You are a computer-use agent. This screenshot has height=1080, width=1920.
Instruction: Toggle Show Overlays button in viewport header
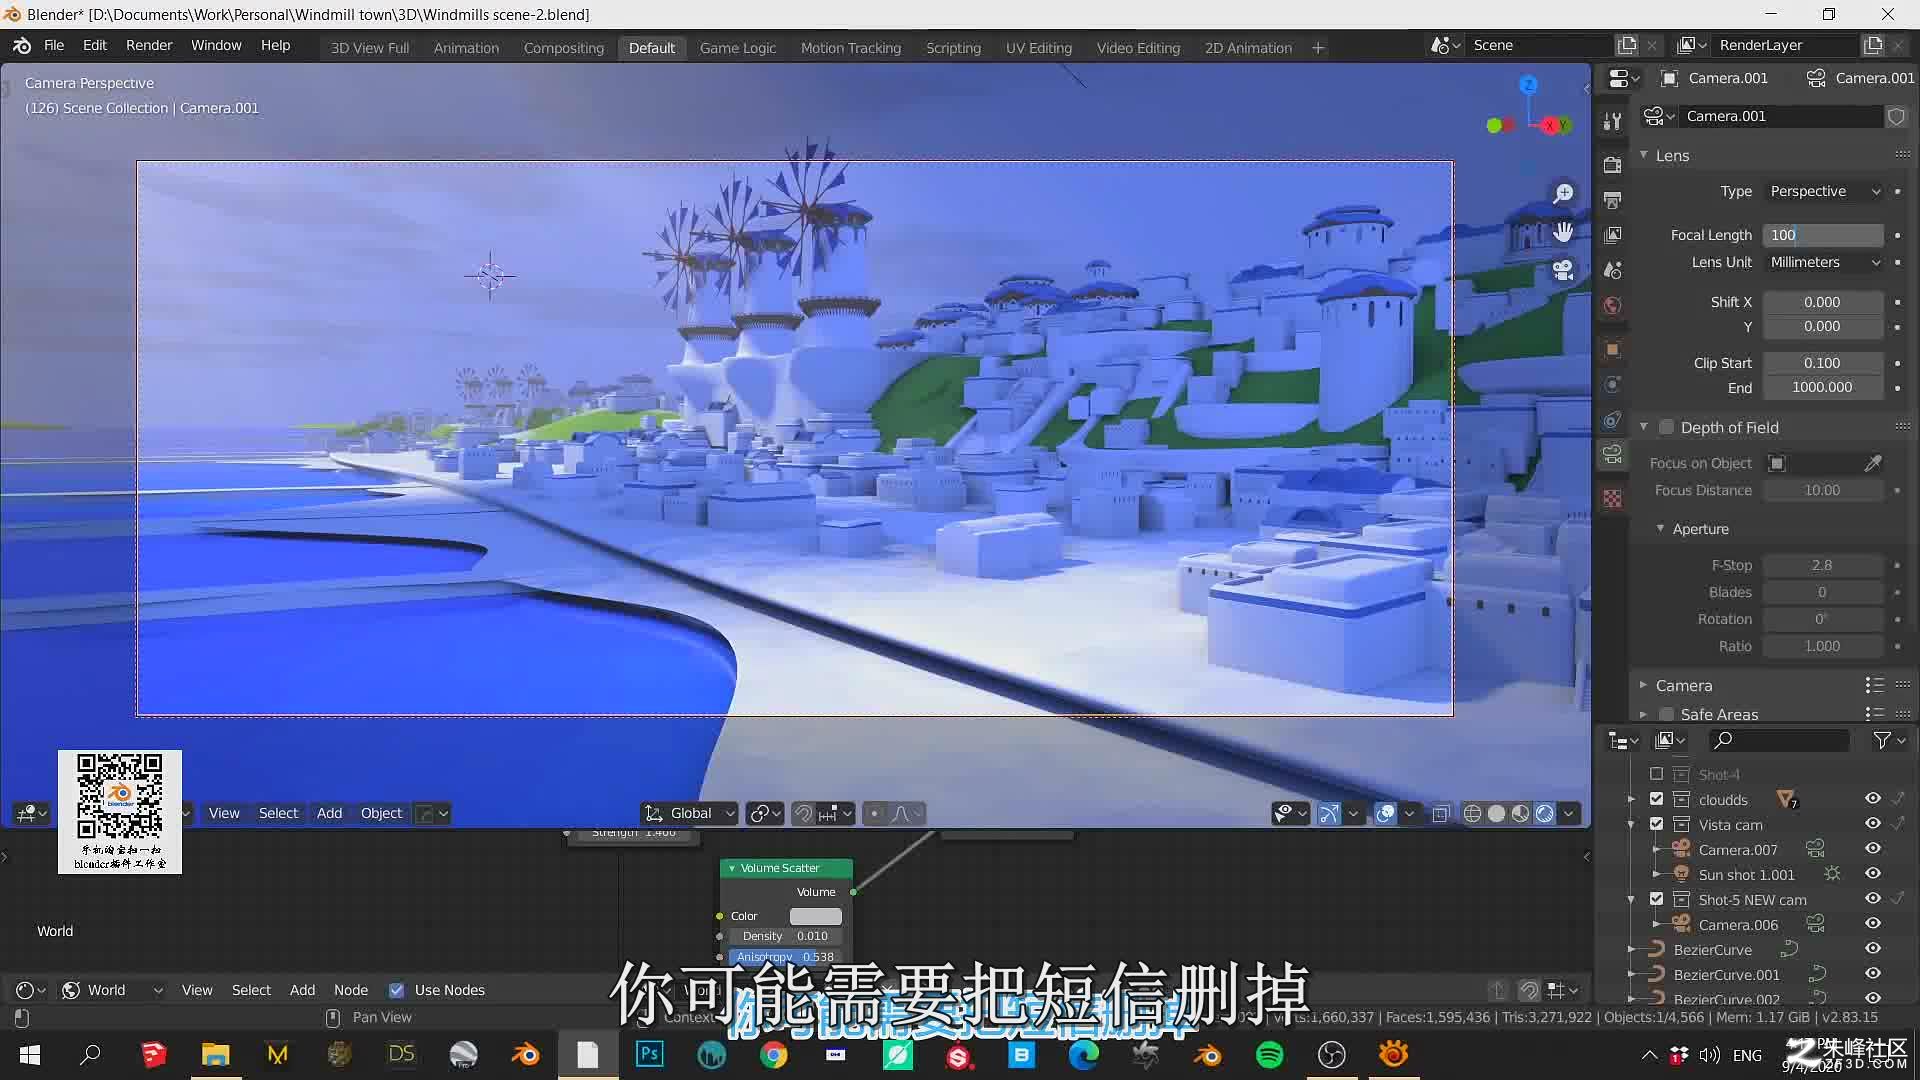point(1385,814)
